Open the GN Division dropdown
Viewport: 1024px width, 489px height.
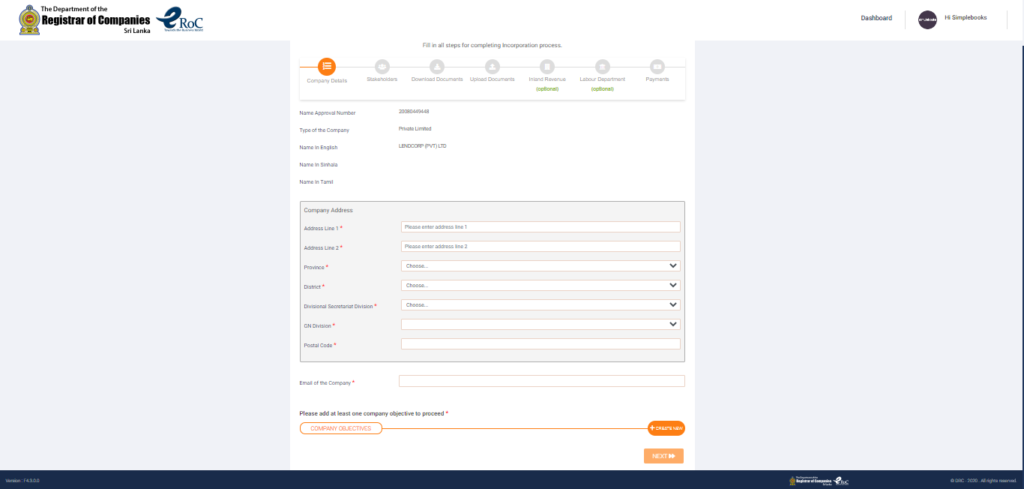pyautogui.click(x=541, y=324)
